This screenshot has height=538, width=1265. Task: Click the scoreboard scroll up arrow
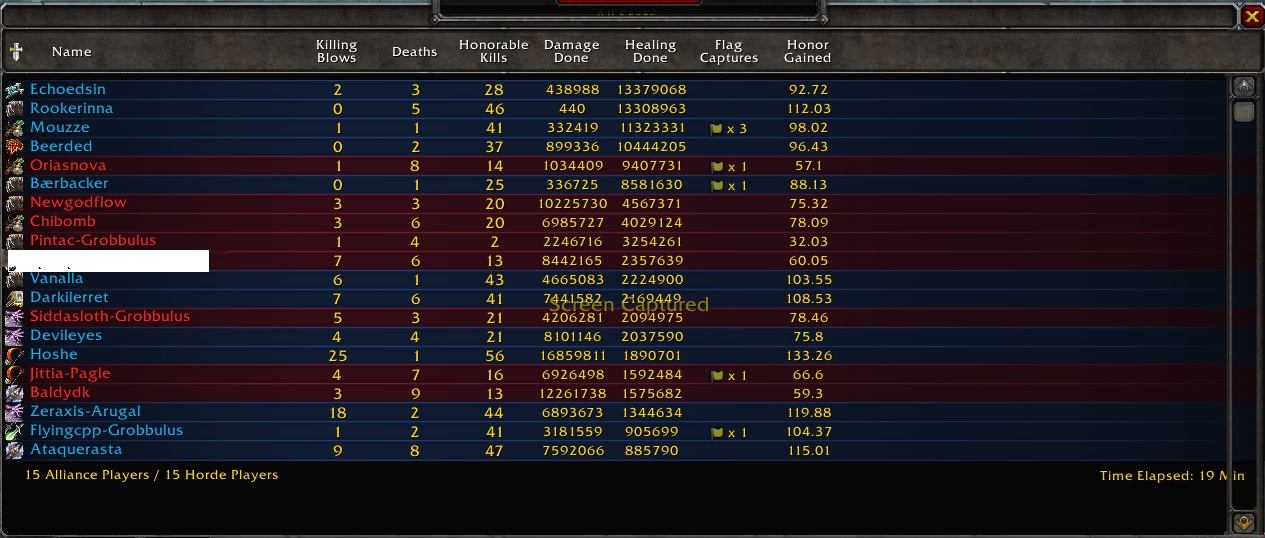(x=1244, y=86)
